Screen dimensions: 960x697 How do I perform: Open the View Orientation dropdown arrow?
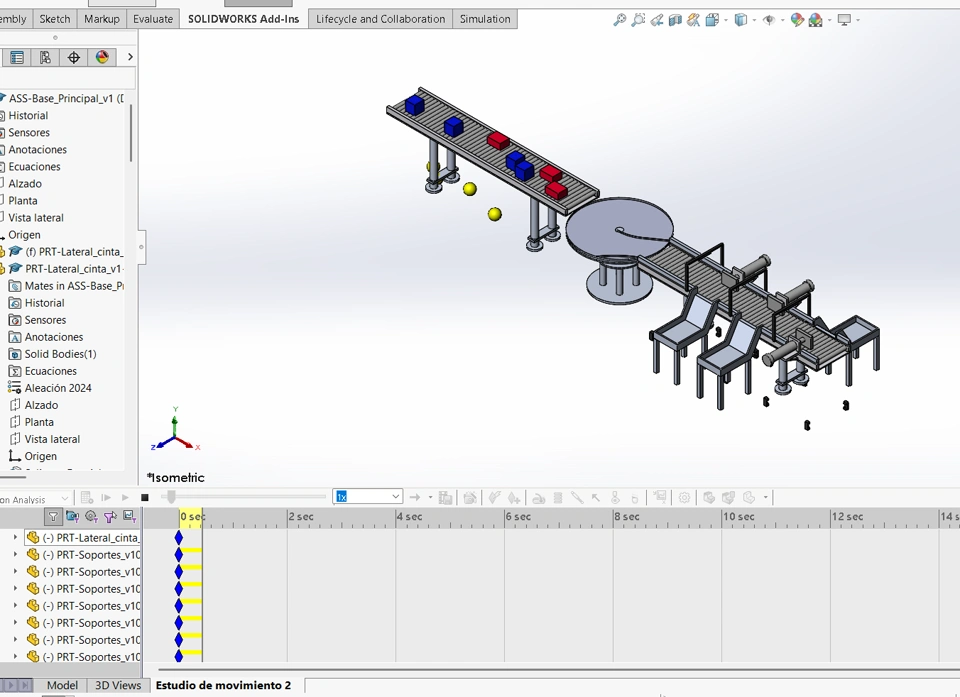point(726,20)
